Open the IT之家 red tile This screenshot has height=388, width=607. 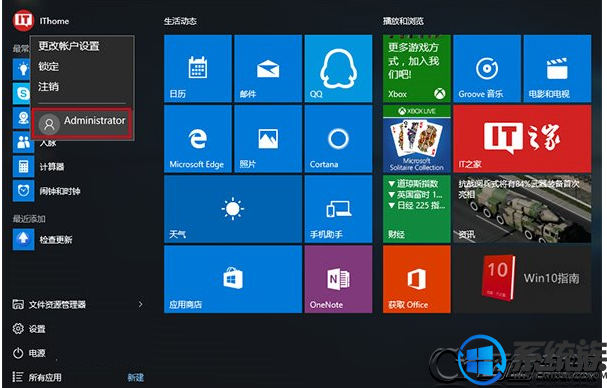522,139
